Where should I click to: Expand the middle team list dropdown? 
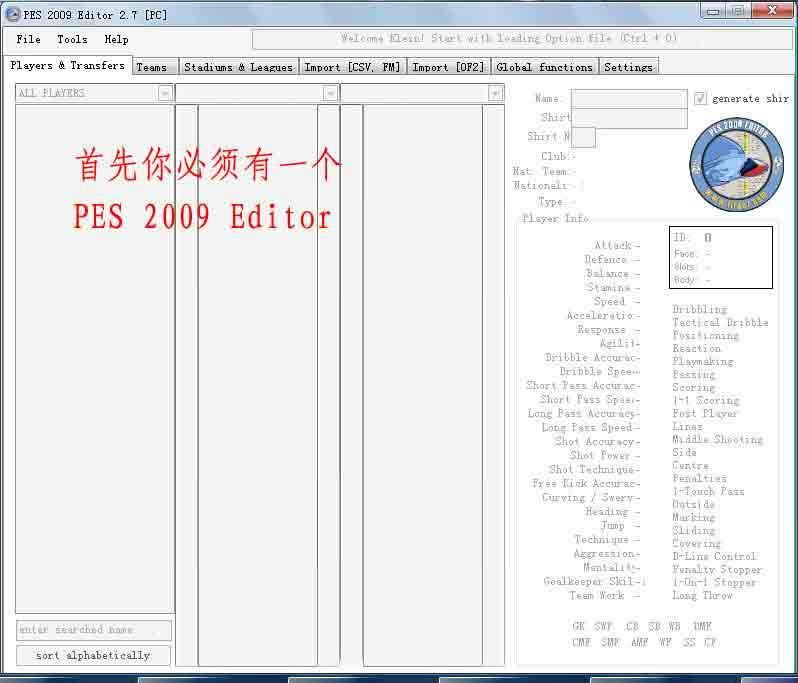(330, 93)
